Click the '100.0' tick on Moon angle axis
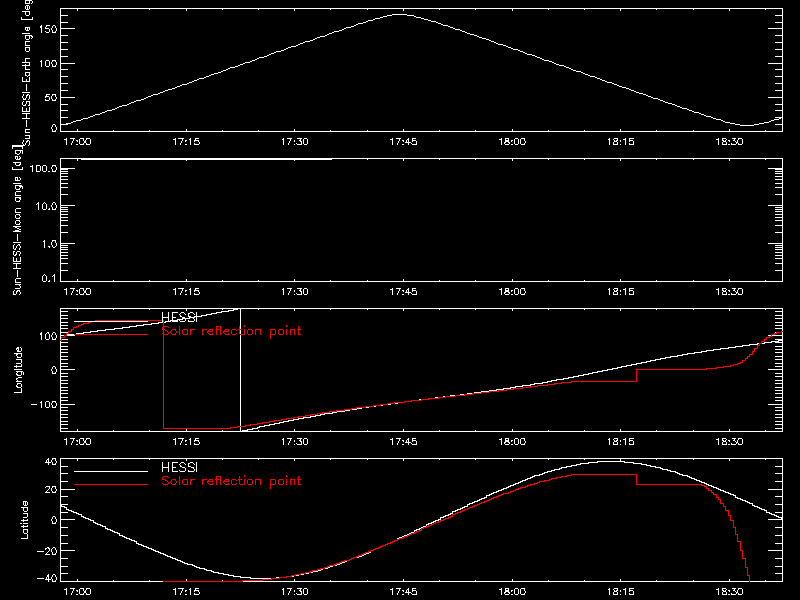Screen dimensions: 800x600 click(44, 169)
